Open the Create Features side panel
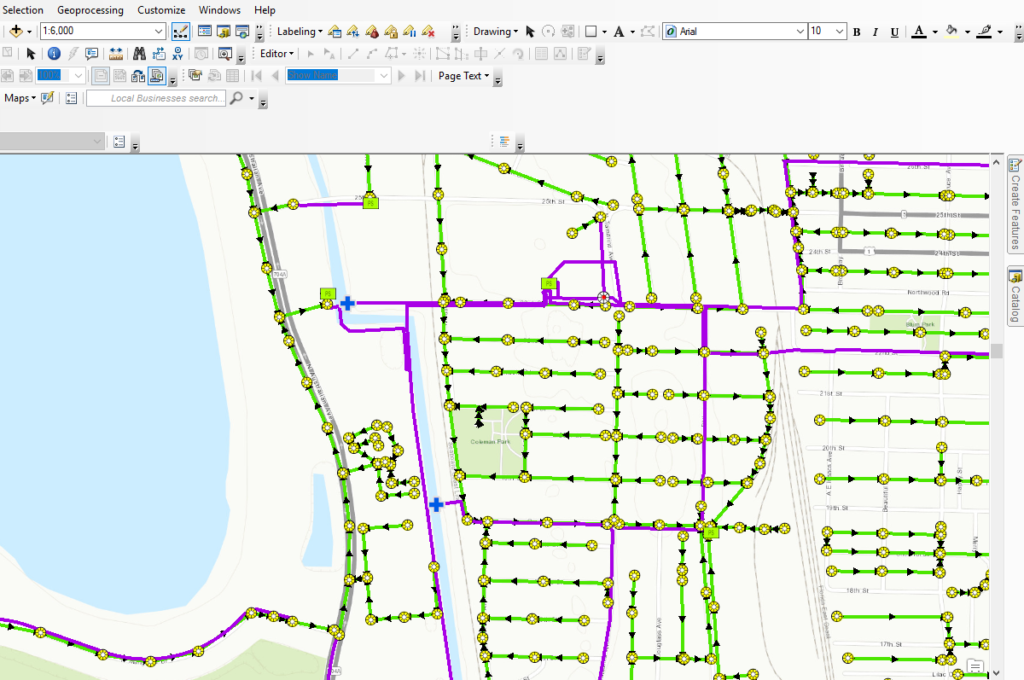Viewport: 1024px width, 680px height. (x=1014, y=204)
